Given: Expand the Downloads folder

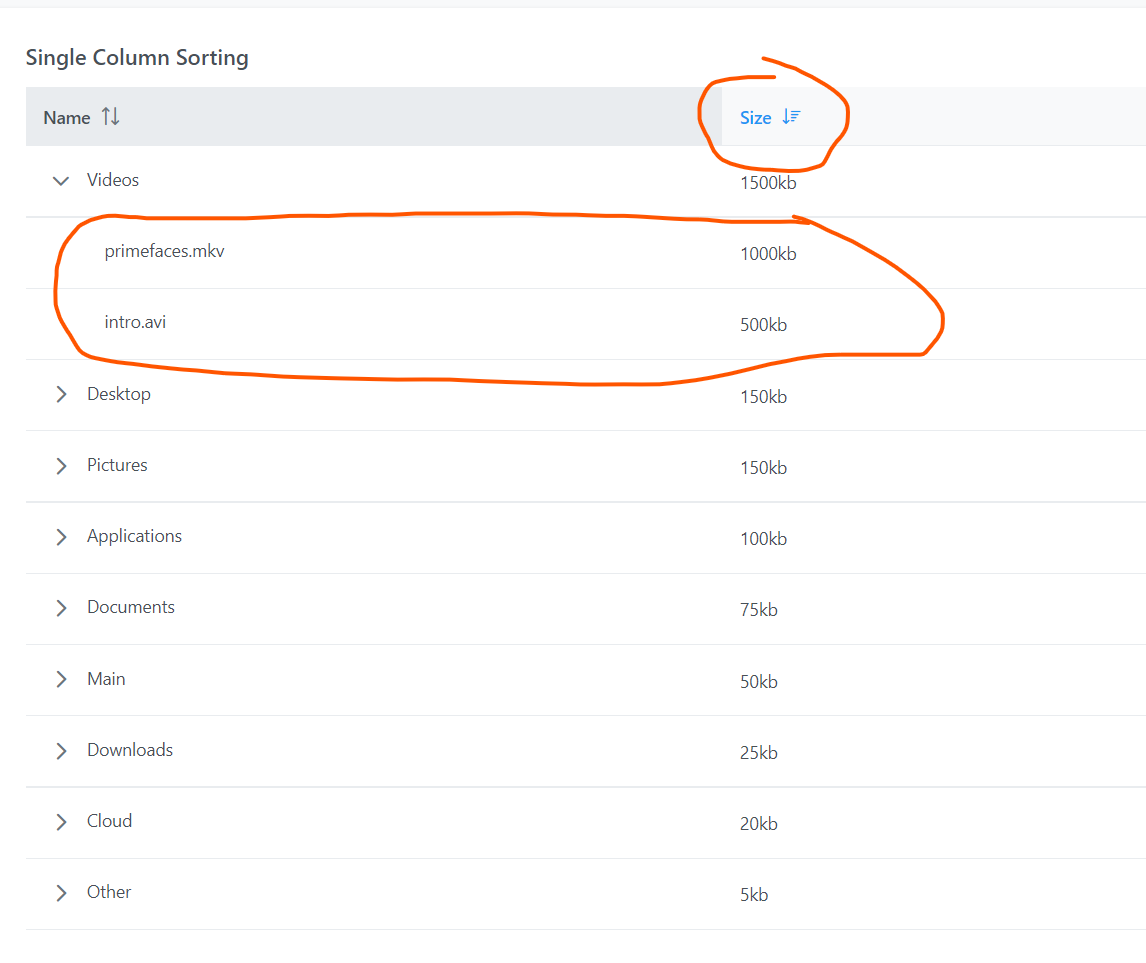Looking at the screenshot, I should click(61, 751).
